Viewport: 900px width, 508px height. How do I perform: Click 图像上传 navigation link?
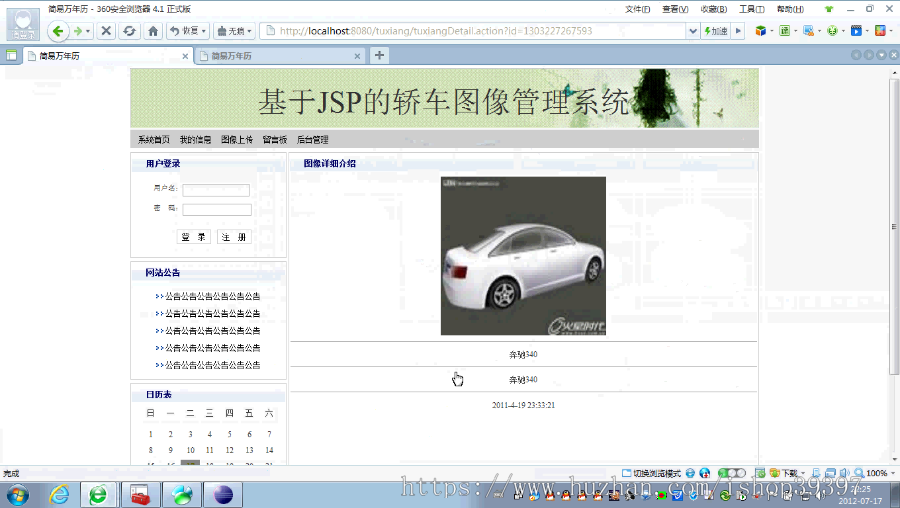236,139
